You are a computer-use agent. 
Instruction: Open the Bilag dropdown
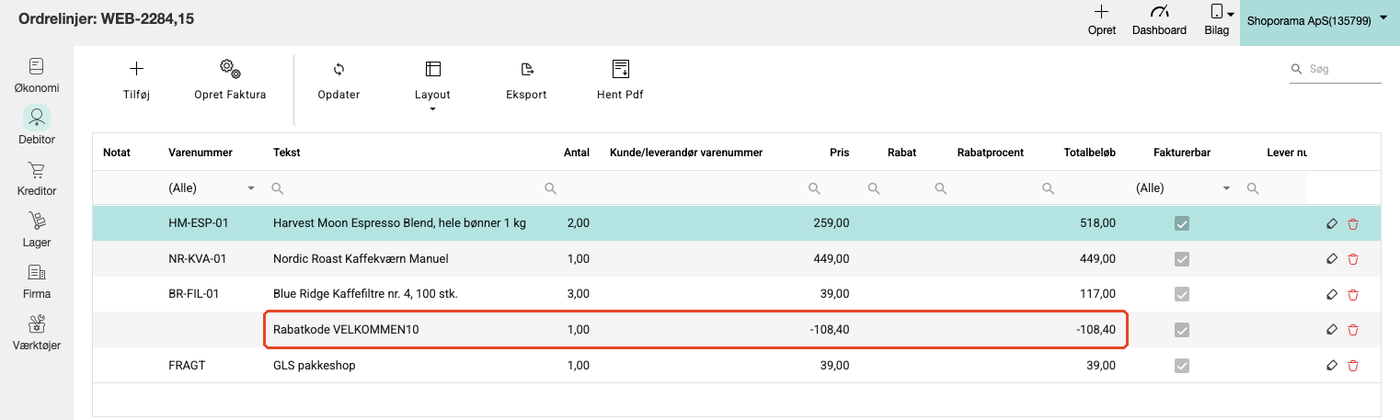1218,20
